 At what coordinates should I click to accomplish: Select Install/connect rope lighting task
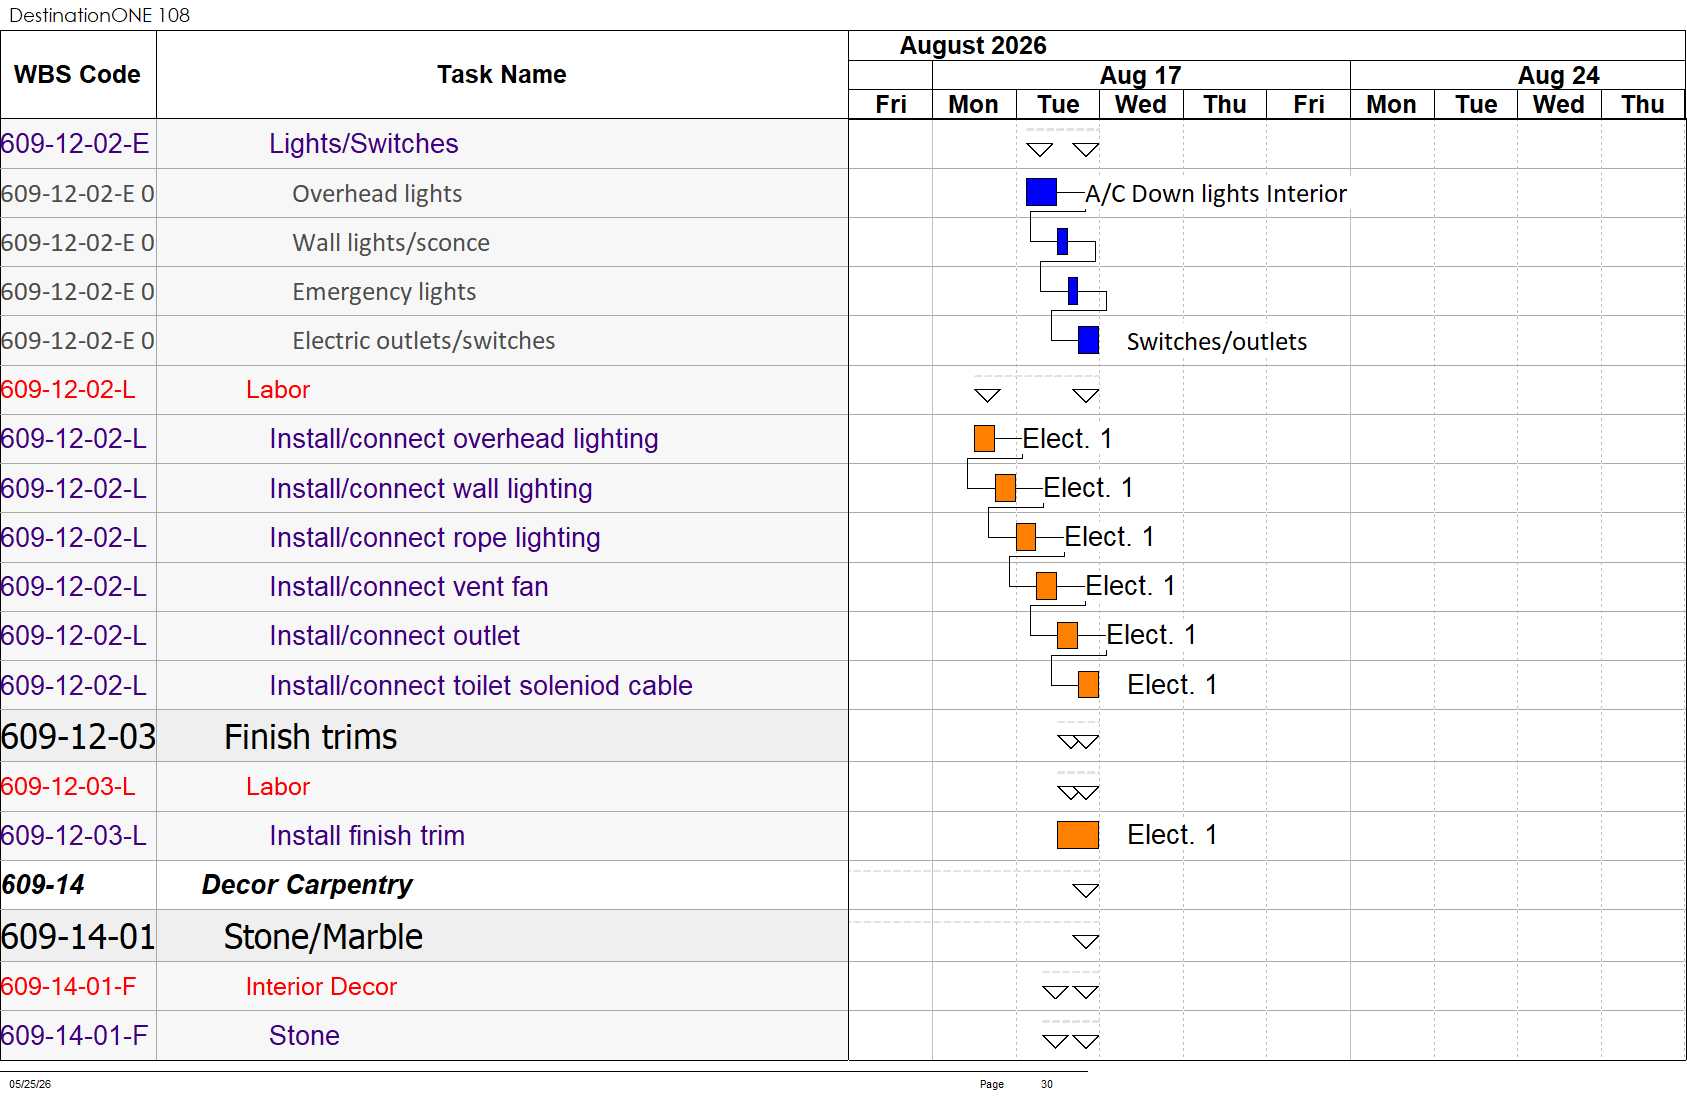click(x=435, y=538)
